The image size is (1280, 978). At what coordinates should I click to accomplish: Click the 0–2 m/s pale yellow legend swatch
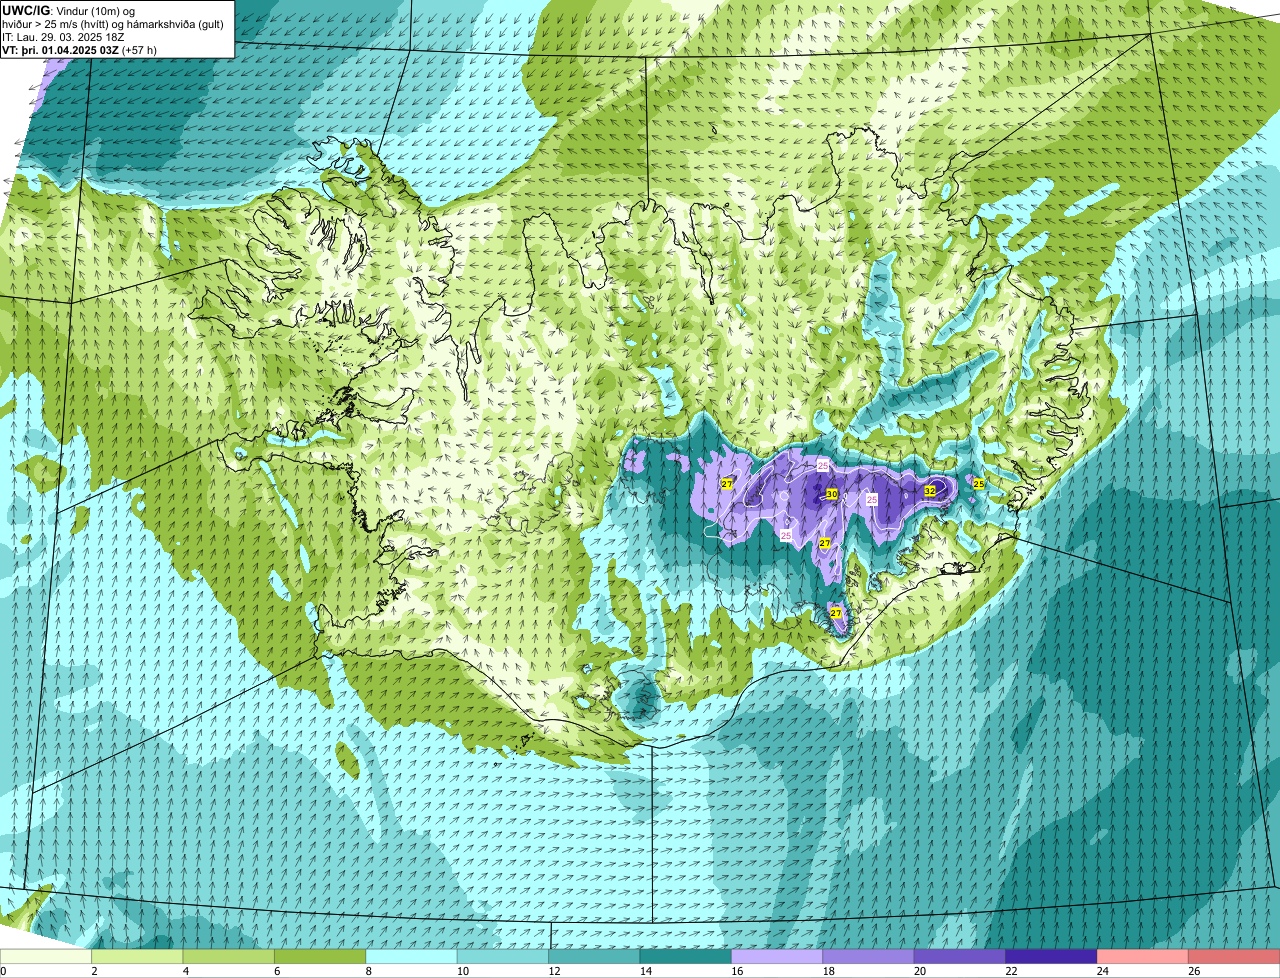click(x=46, y=956)
